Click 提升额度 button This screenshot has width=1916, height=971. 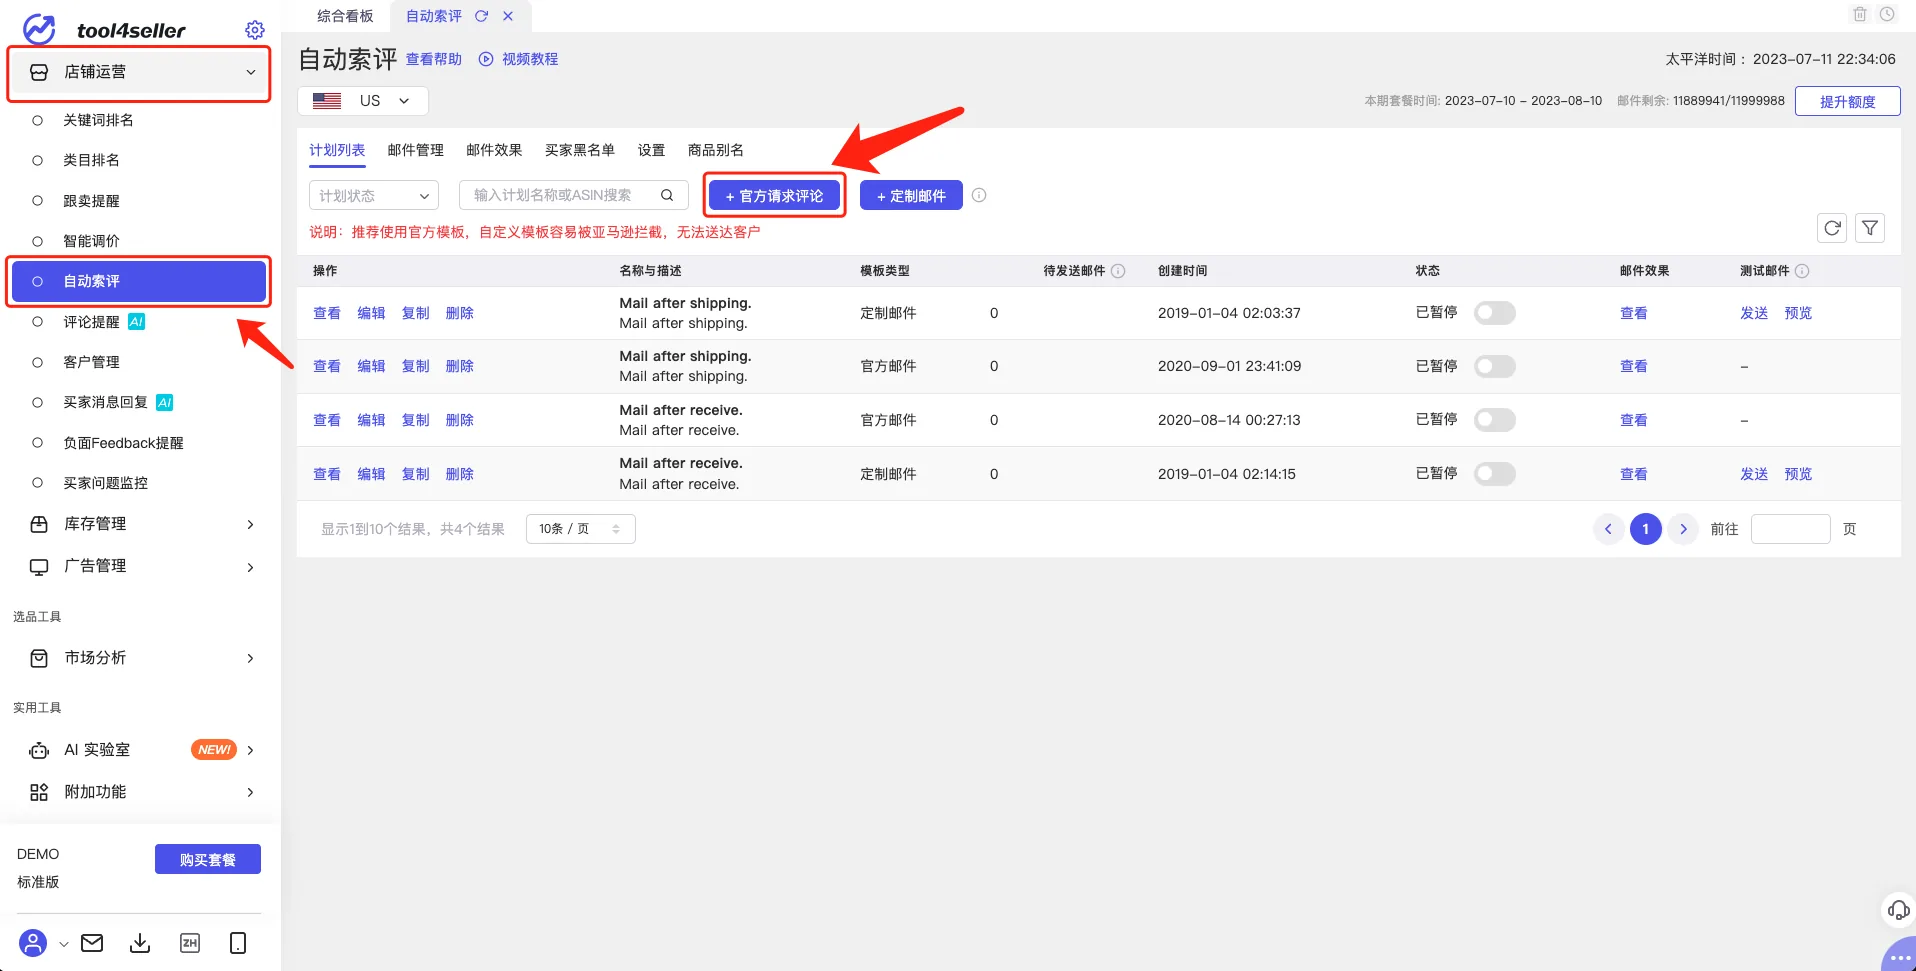pyautogui.click(x=1847, y=101)
